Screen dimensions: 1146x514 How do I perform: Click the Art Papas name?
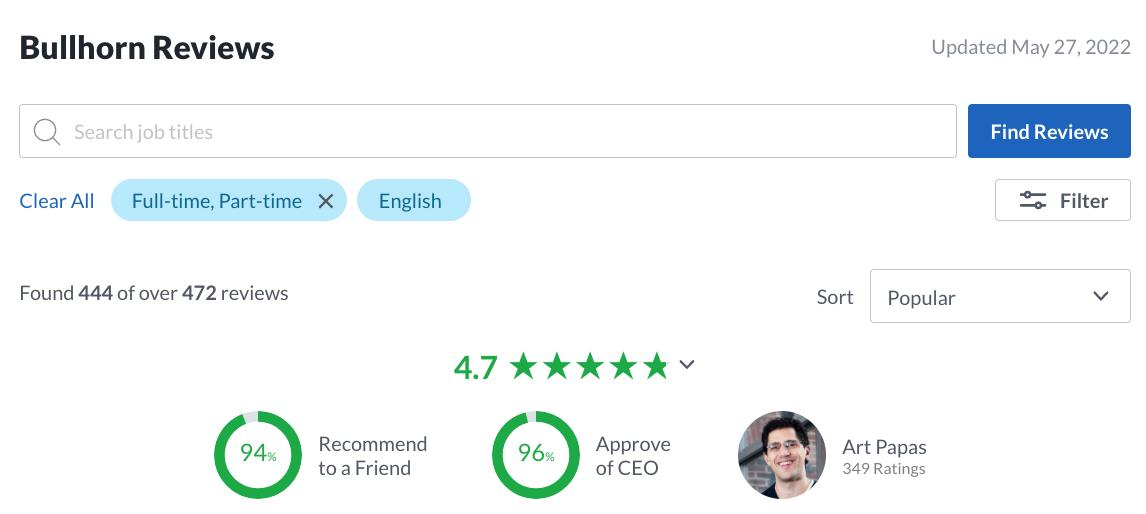[x=884, y=446]
